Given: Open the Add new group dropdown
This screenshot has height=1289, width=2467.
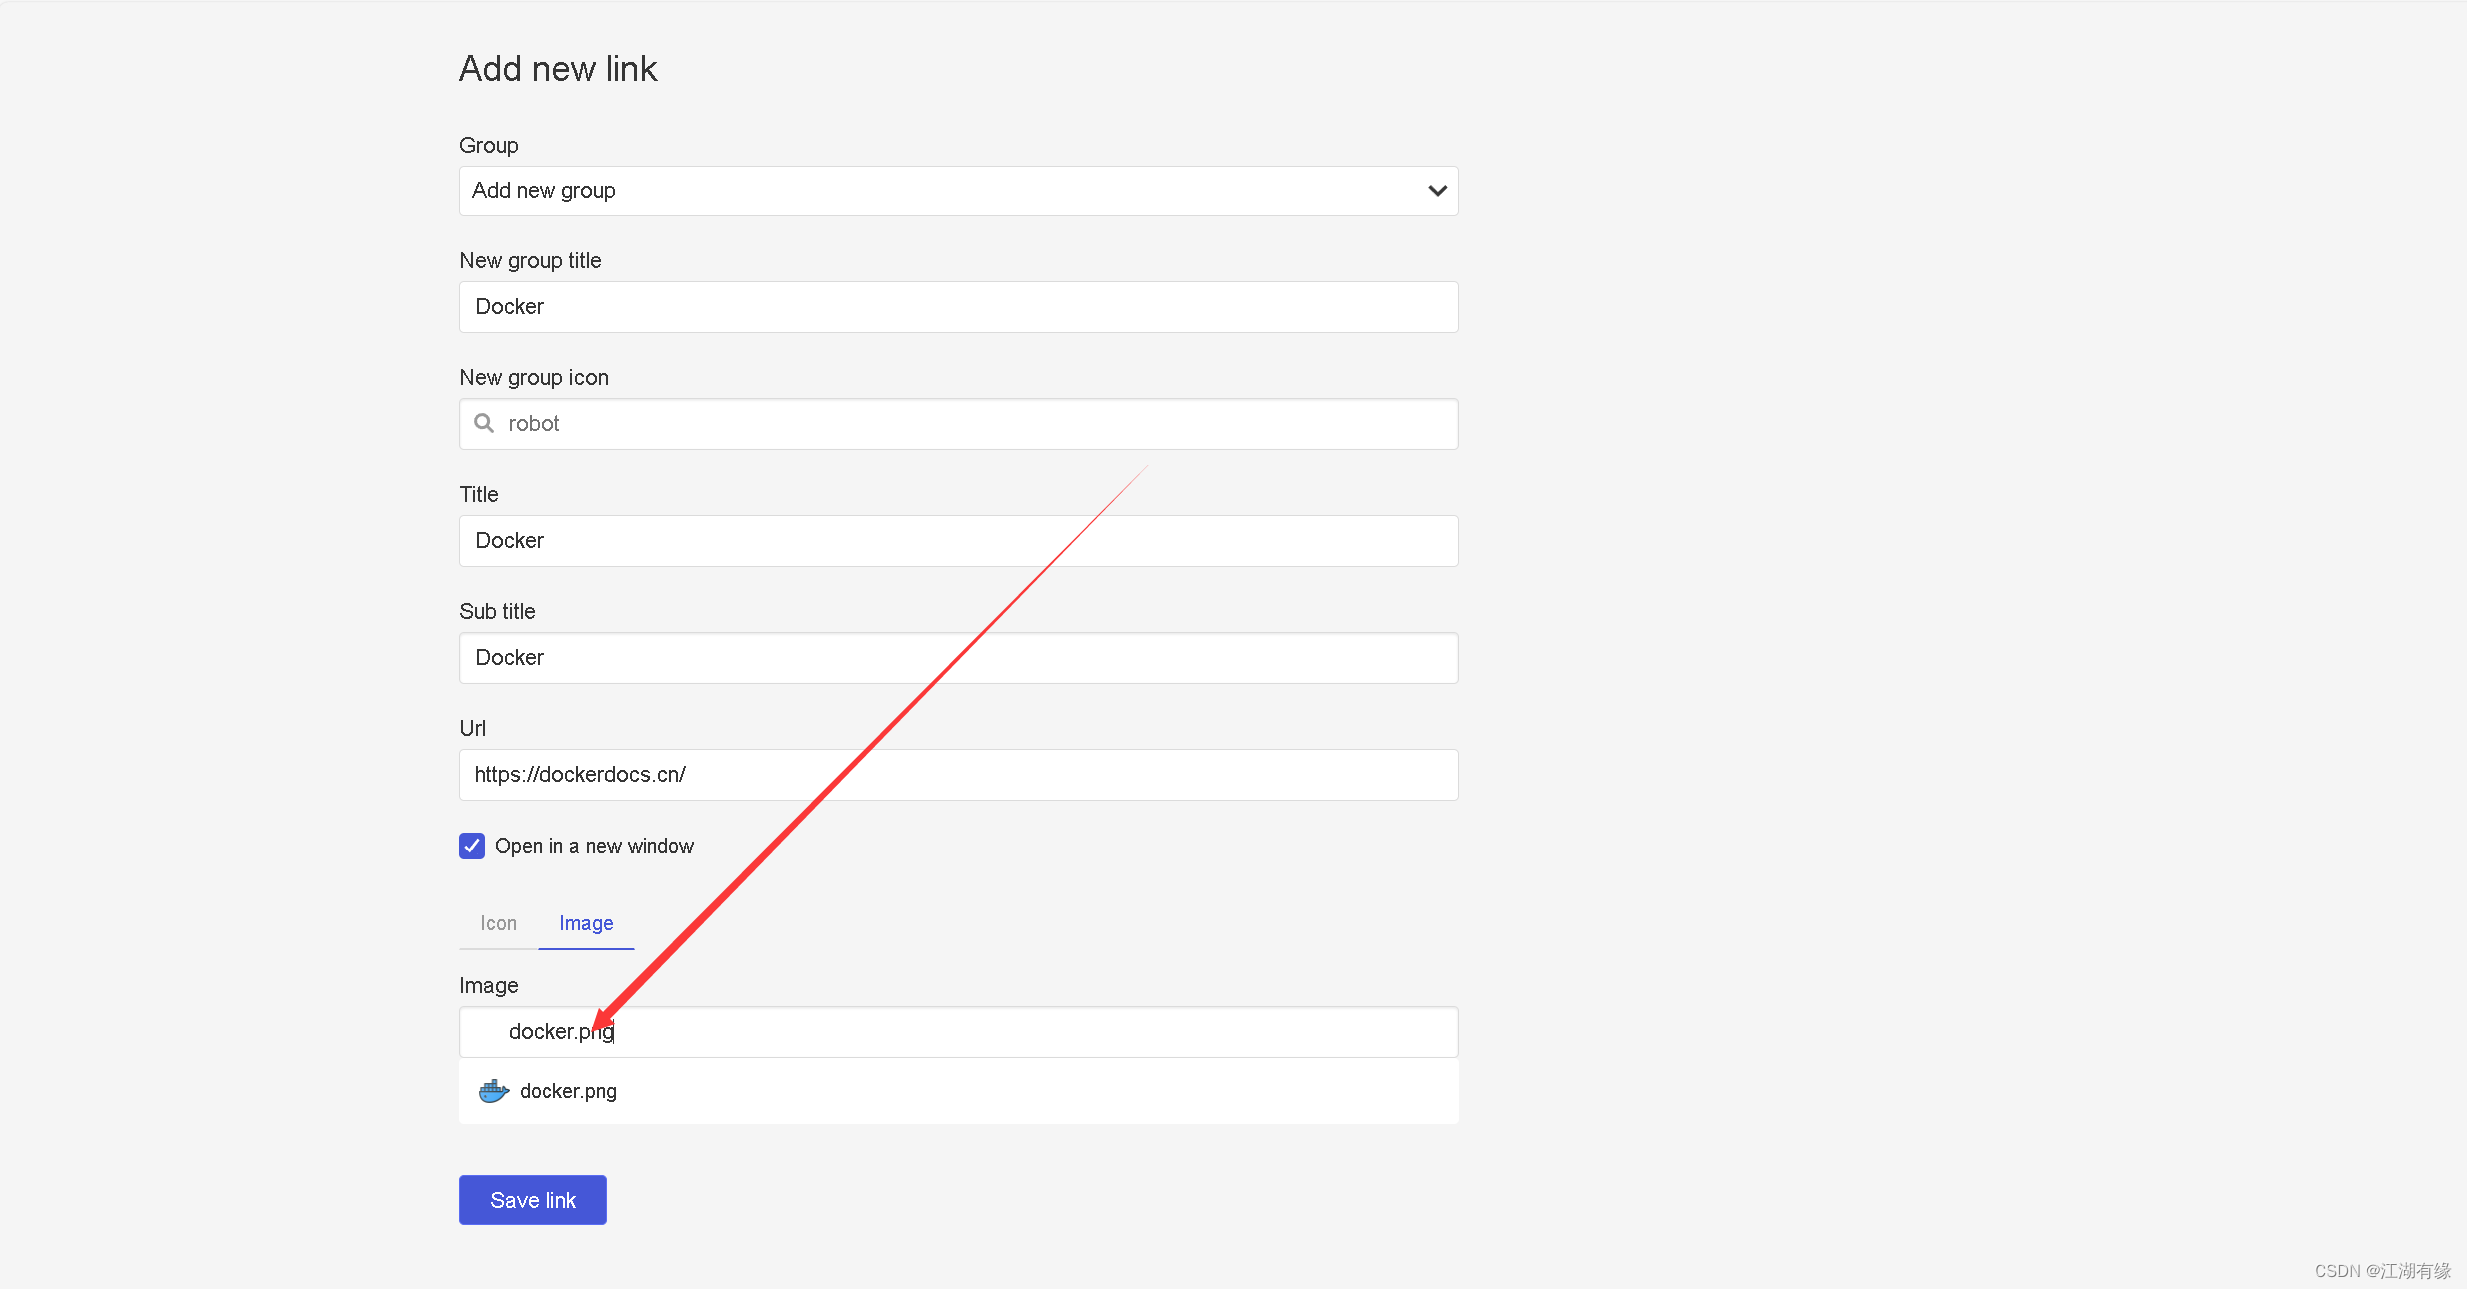Looking at the screenshot, I should pos(958,191).
